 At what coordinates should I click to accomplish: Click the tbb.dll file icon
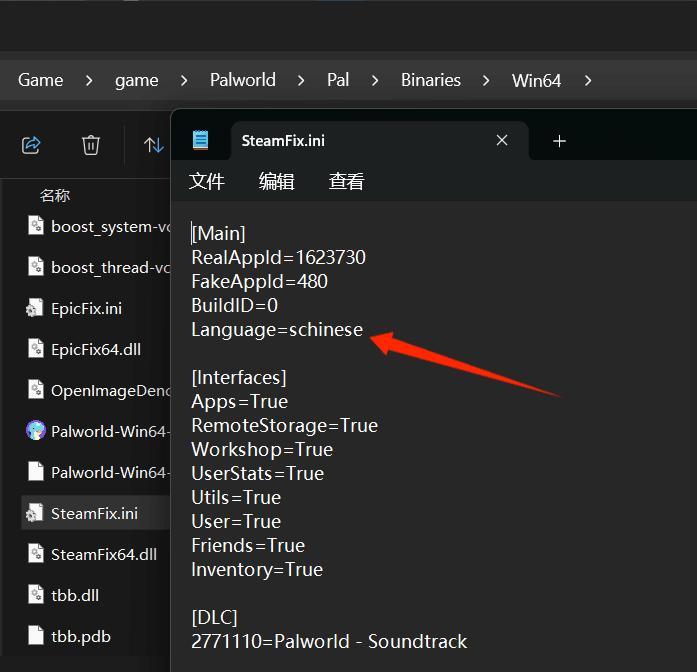(x=36, y=594)
